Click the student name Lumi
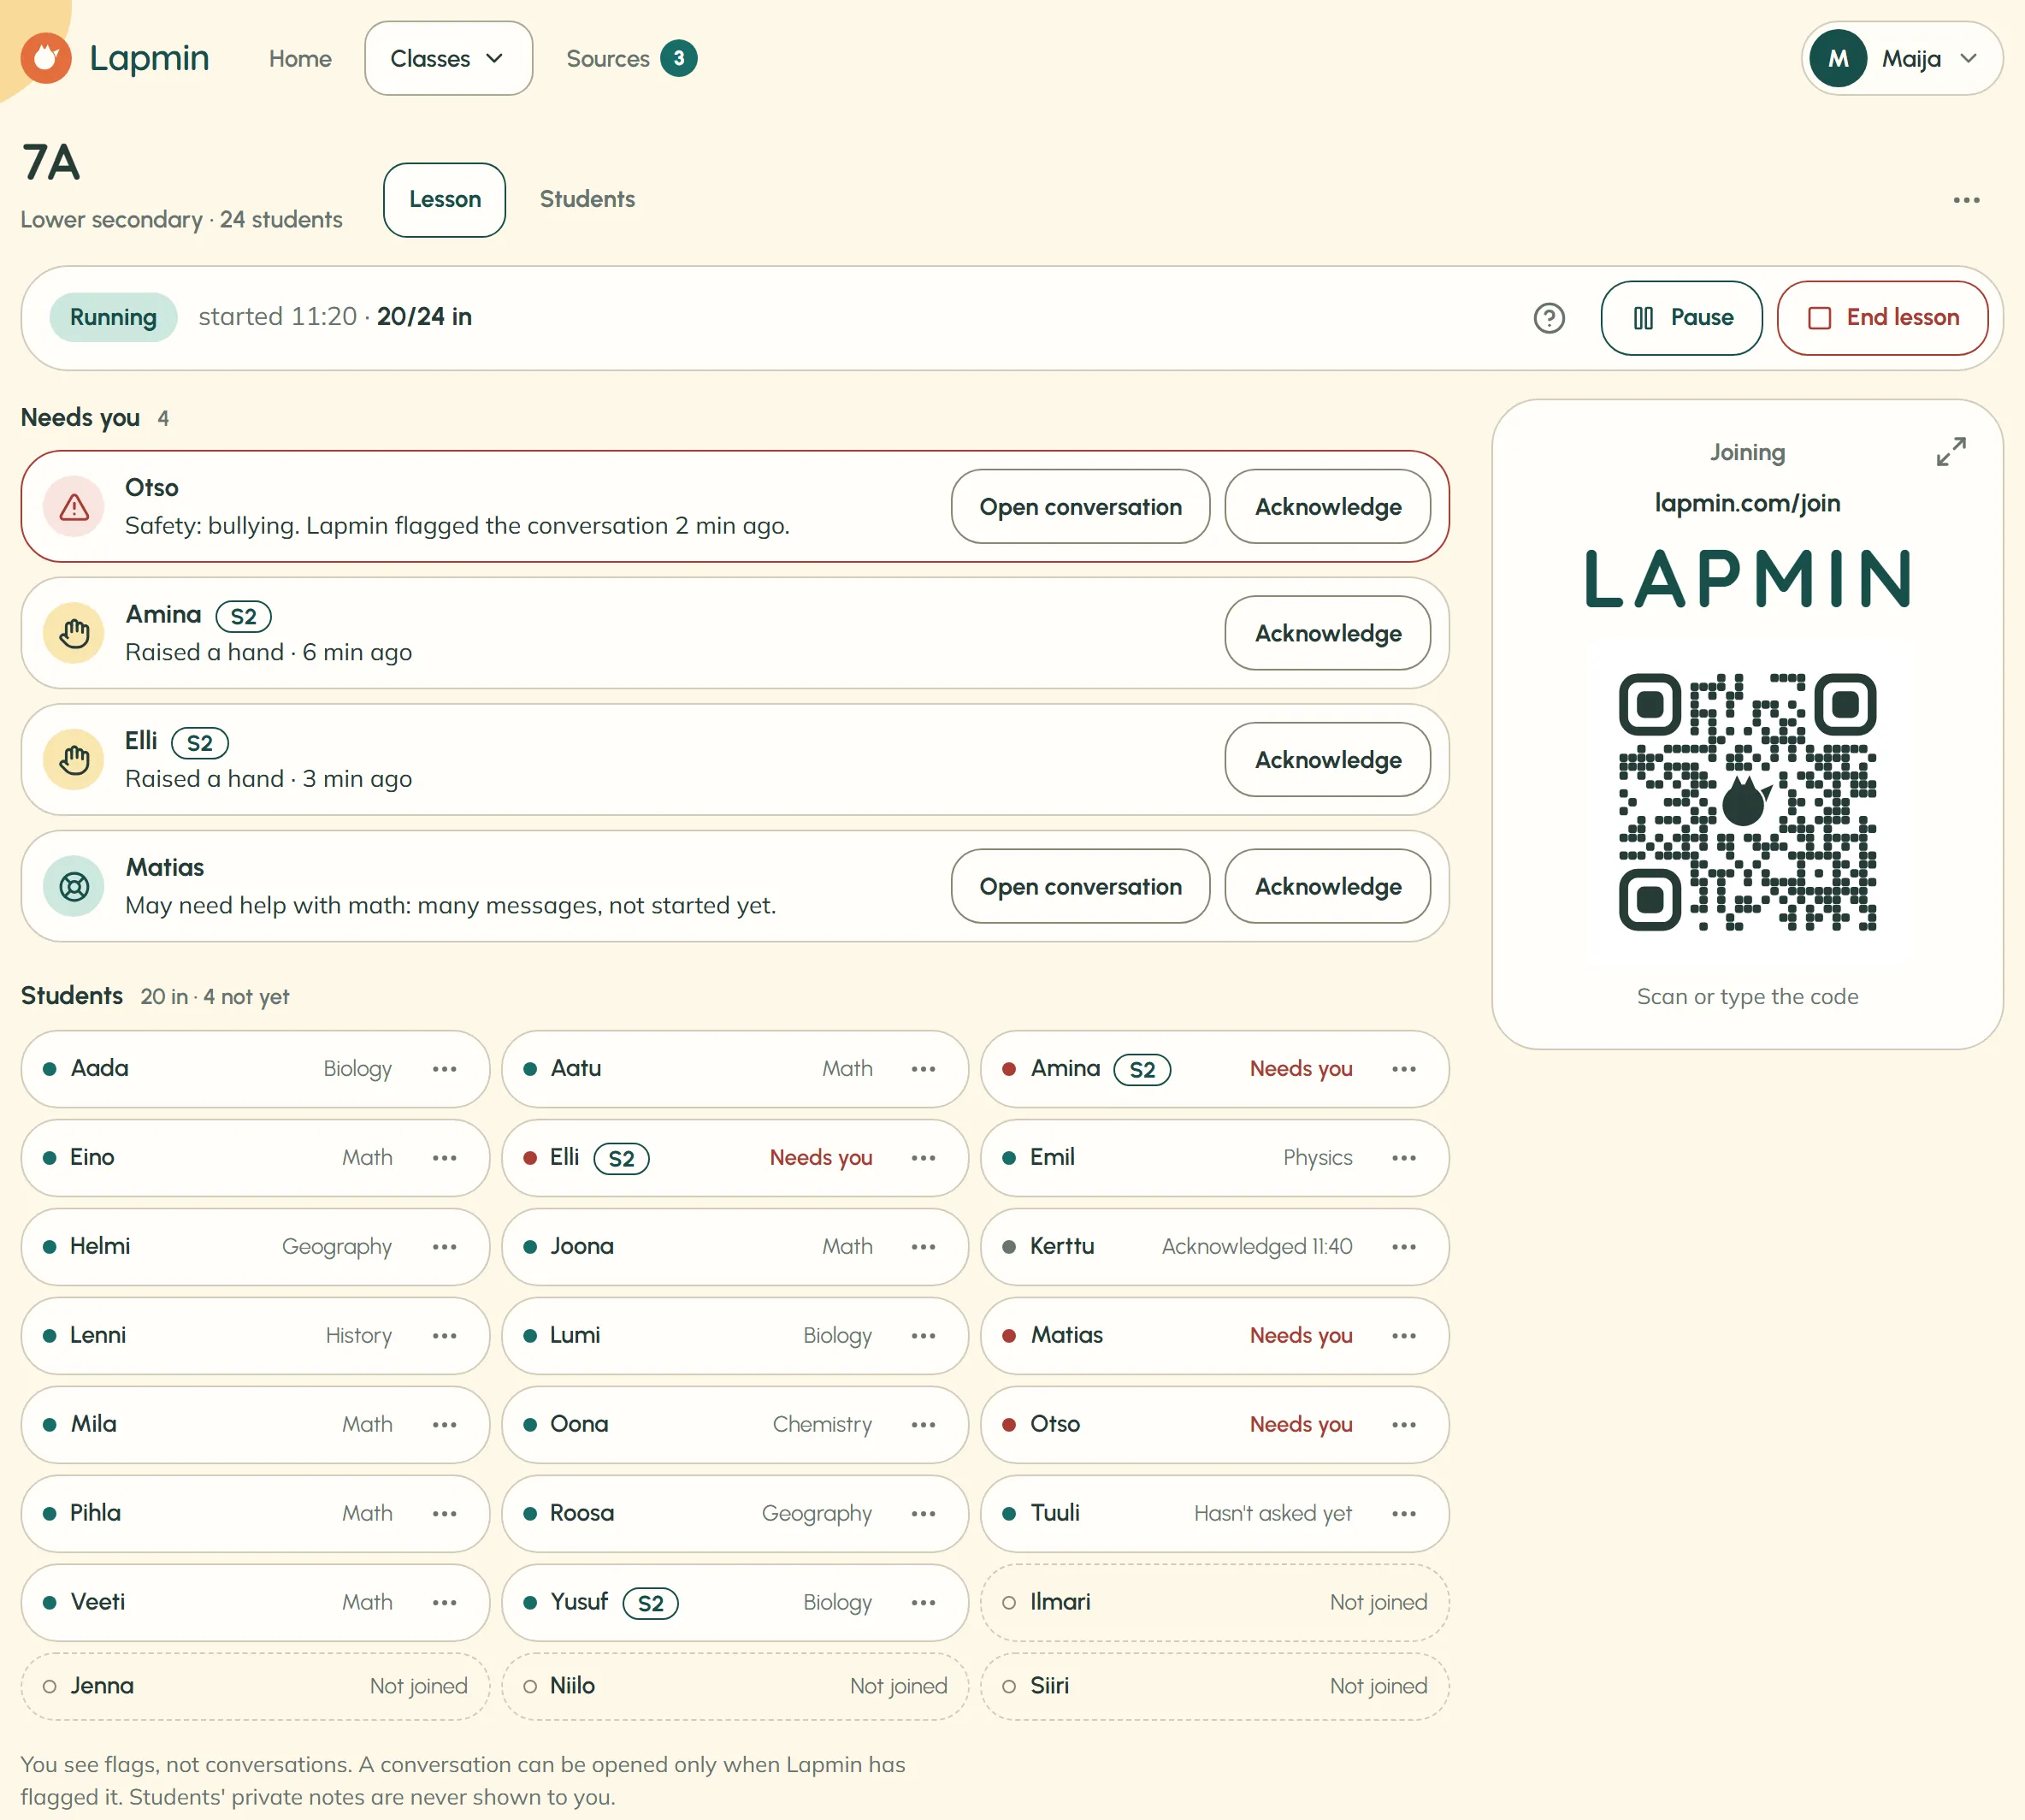 click(575, 1335)
